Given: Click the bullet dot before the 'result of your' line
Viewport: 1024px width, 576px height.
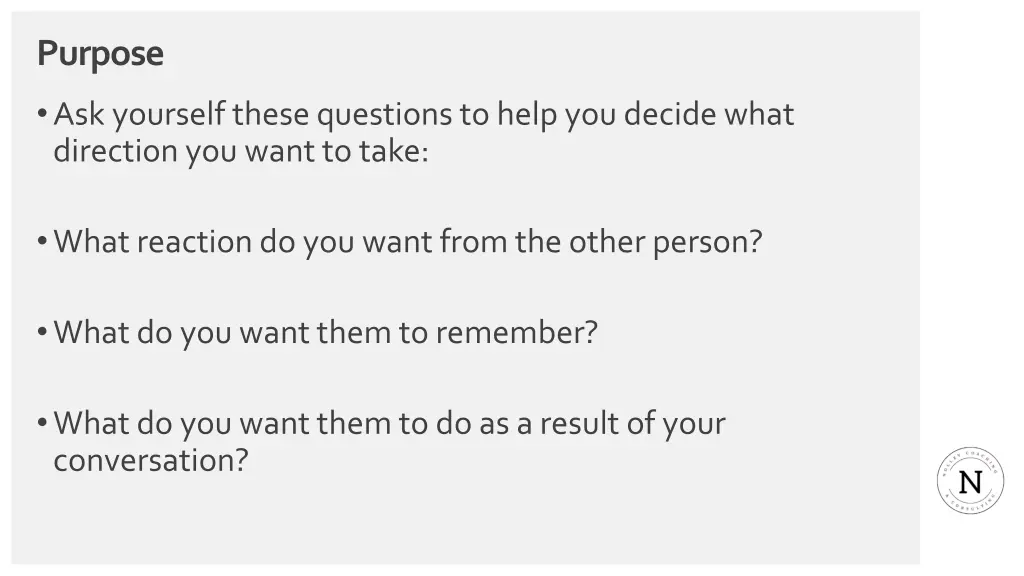Looking at the screenshot, I should pos(42,423).
